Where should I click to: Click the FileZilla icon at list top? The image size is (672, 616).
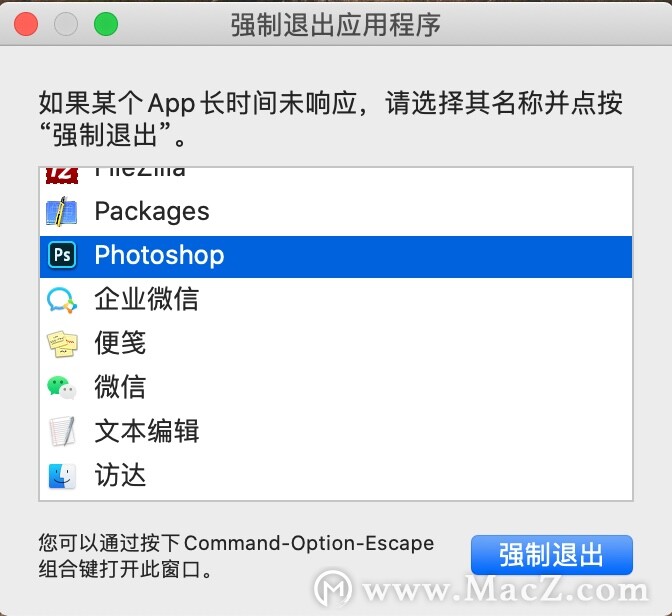point(62,176)
